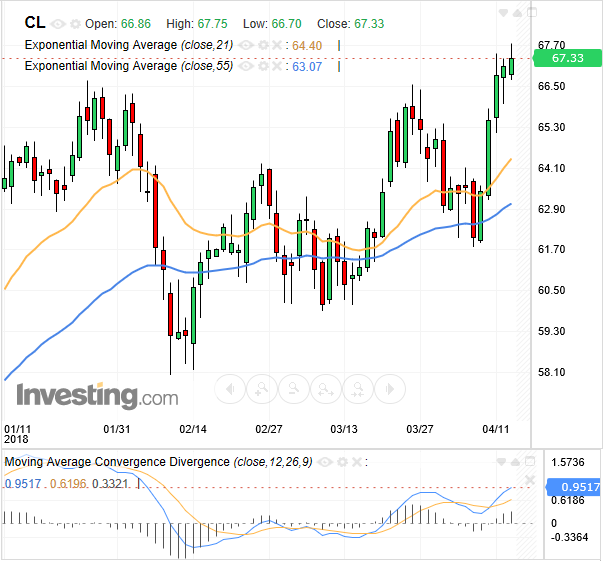This screenshot has height=561, width=605.
Task: Click the blue 0.9517 MACD value tag
Action: [x=574, y=488]
